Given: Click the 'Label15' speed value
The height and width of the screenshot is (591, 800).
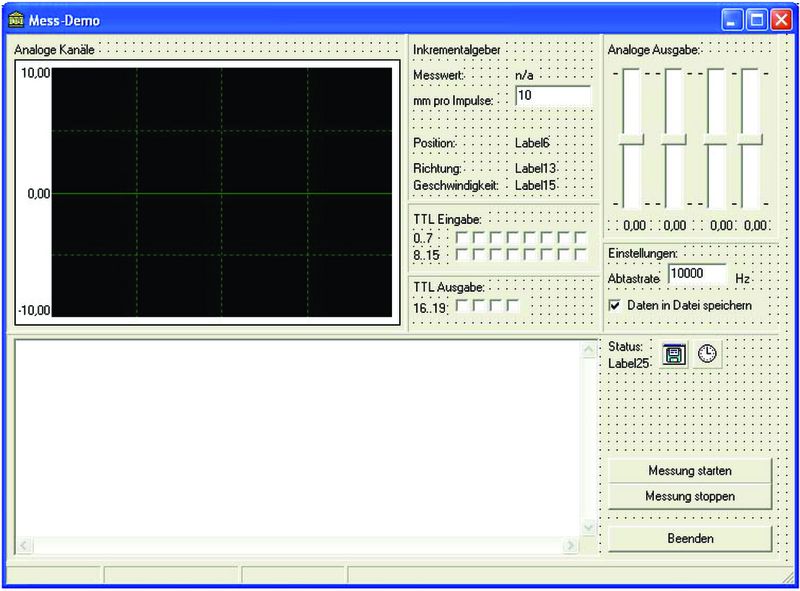Looking at the screenshot, I should [x=535, y=185].
